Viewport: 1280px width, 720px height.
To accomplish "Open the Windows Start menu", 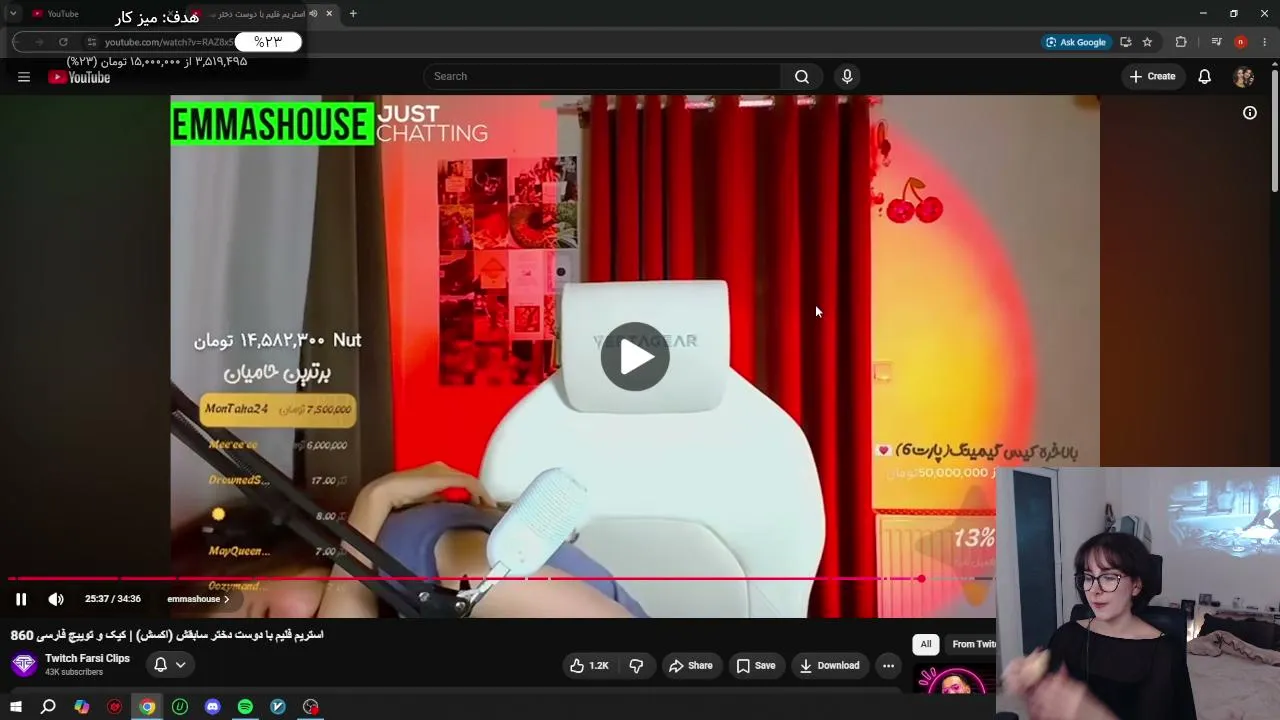I will pyautogui.click(x=16, y=707).
